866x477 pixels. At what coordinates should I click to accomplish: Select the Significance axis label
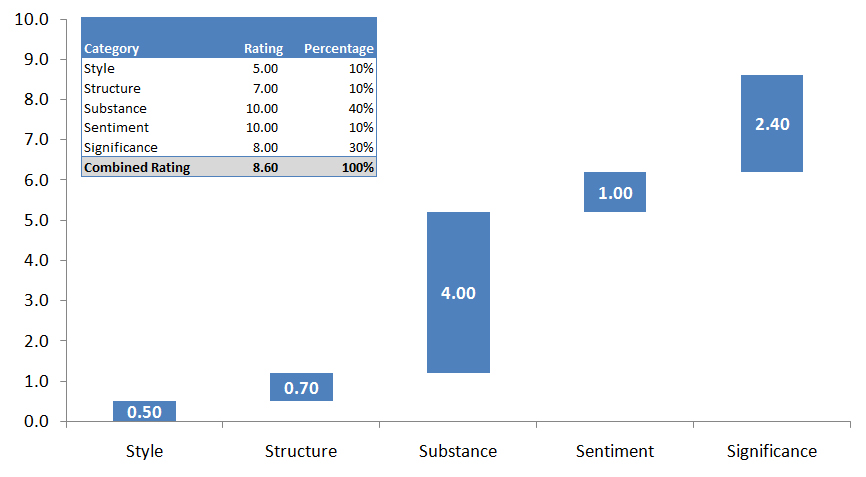point(772,451)
